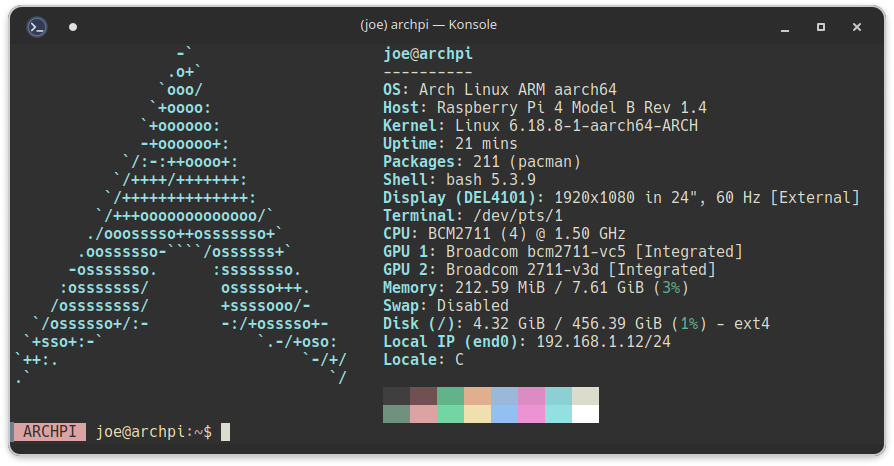
Task: Focus the terminal cursor block after the prompt
Action: coord(225,432)
